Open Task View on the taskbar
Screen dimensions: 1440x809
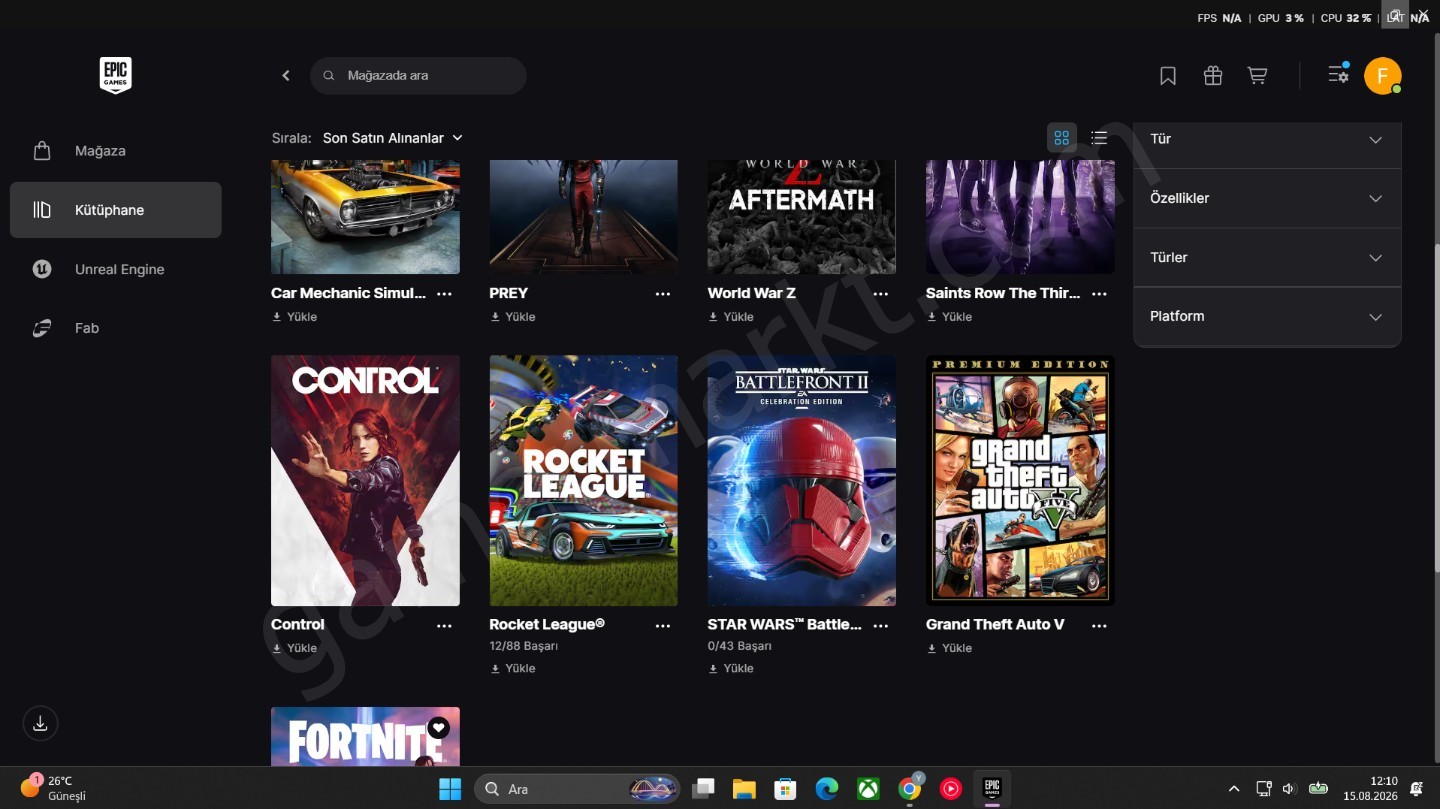tap(703, 789)
